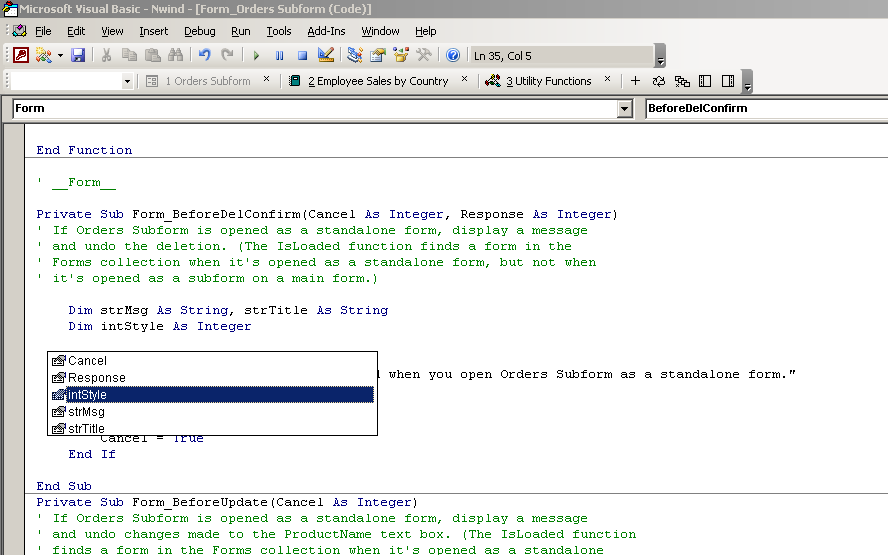Click the Copy icon
Image resolution: width=888 pixels, height=555 pixels.
click(130, 55)
